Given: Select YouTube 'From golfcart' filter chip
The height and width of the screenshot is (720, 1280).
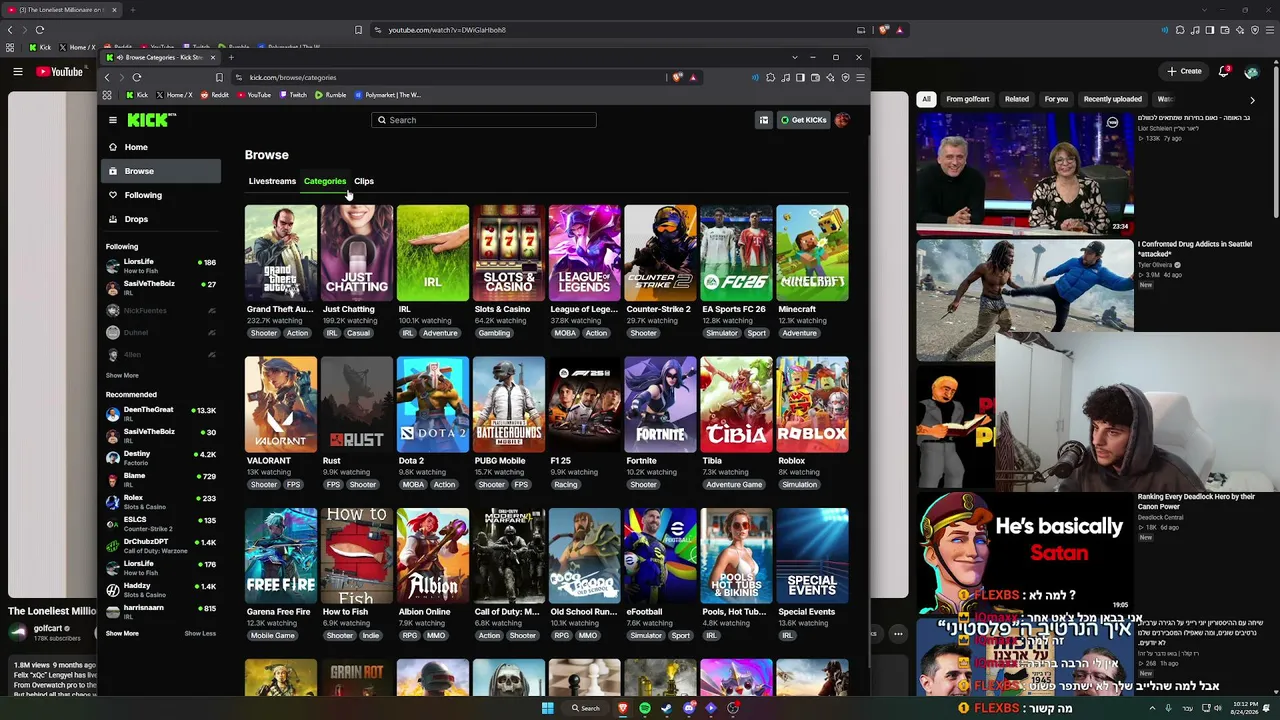Looking at the screenshot, I should coord(968,99).
